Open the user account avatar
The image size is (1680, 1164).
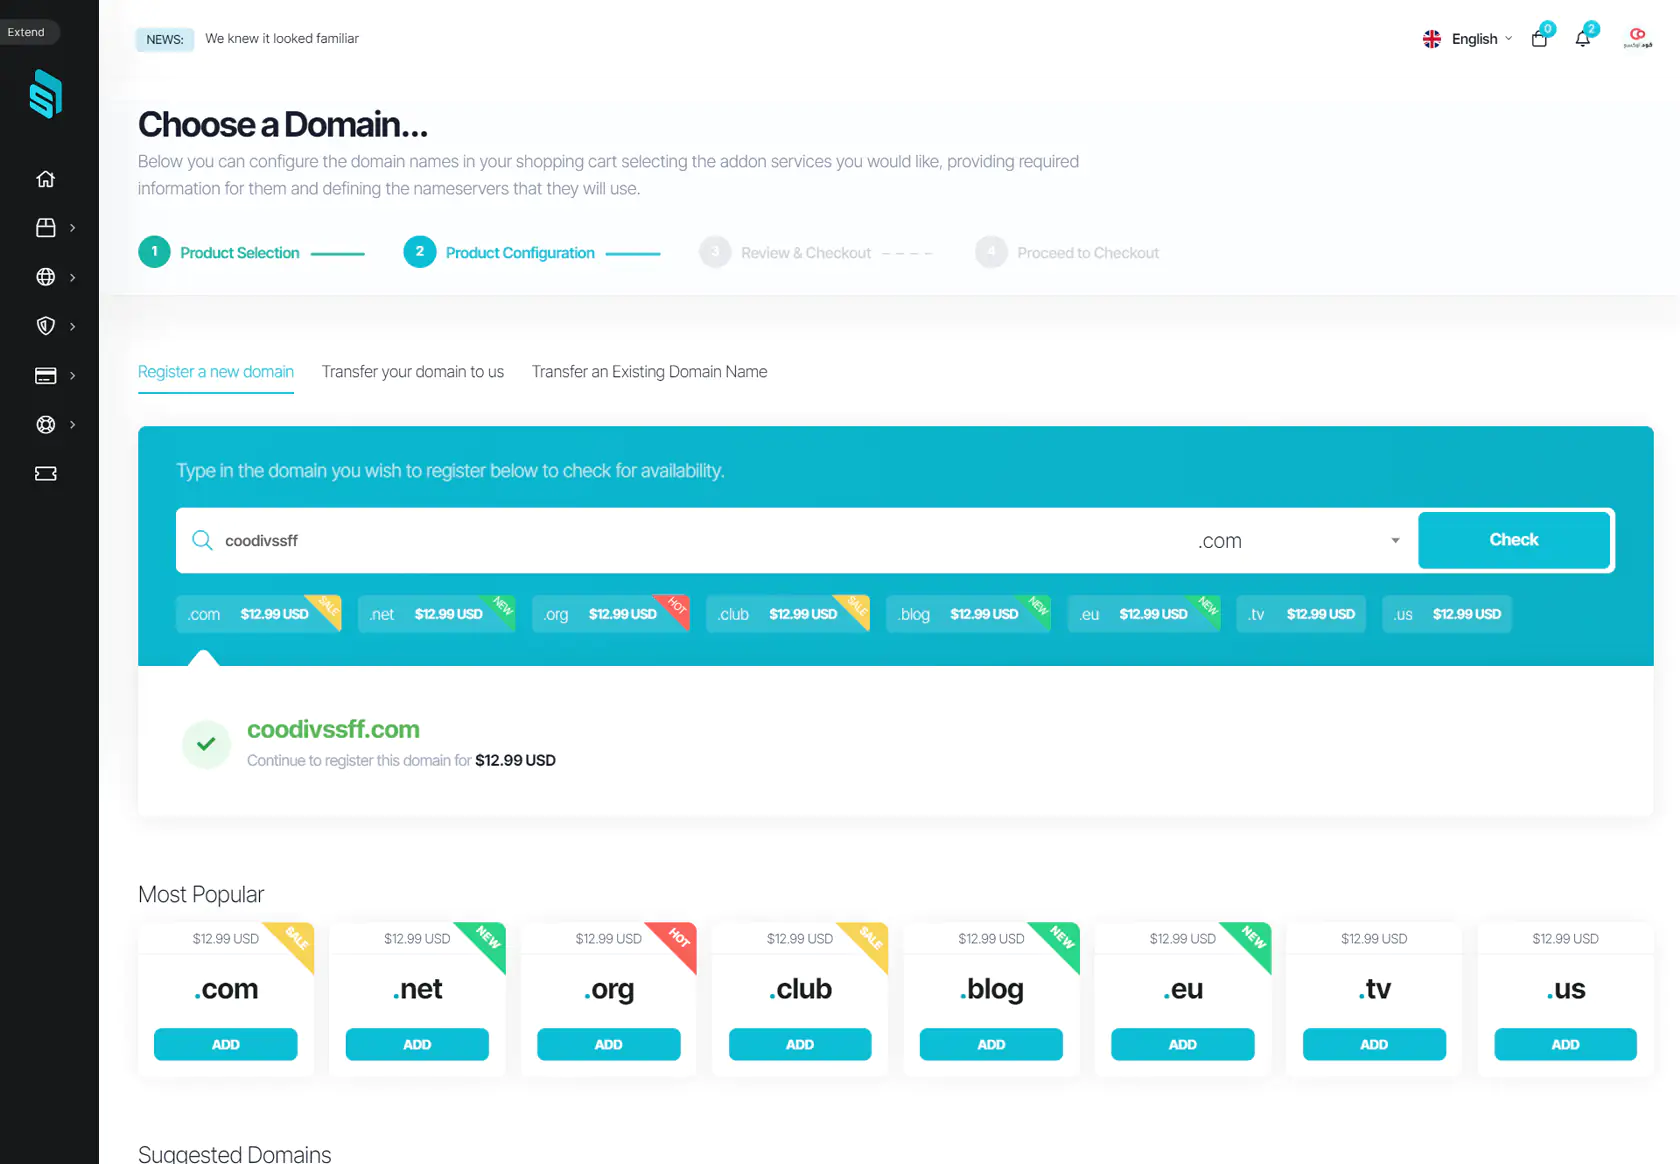click(x=1637, y=38)
